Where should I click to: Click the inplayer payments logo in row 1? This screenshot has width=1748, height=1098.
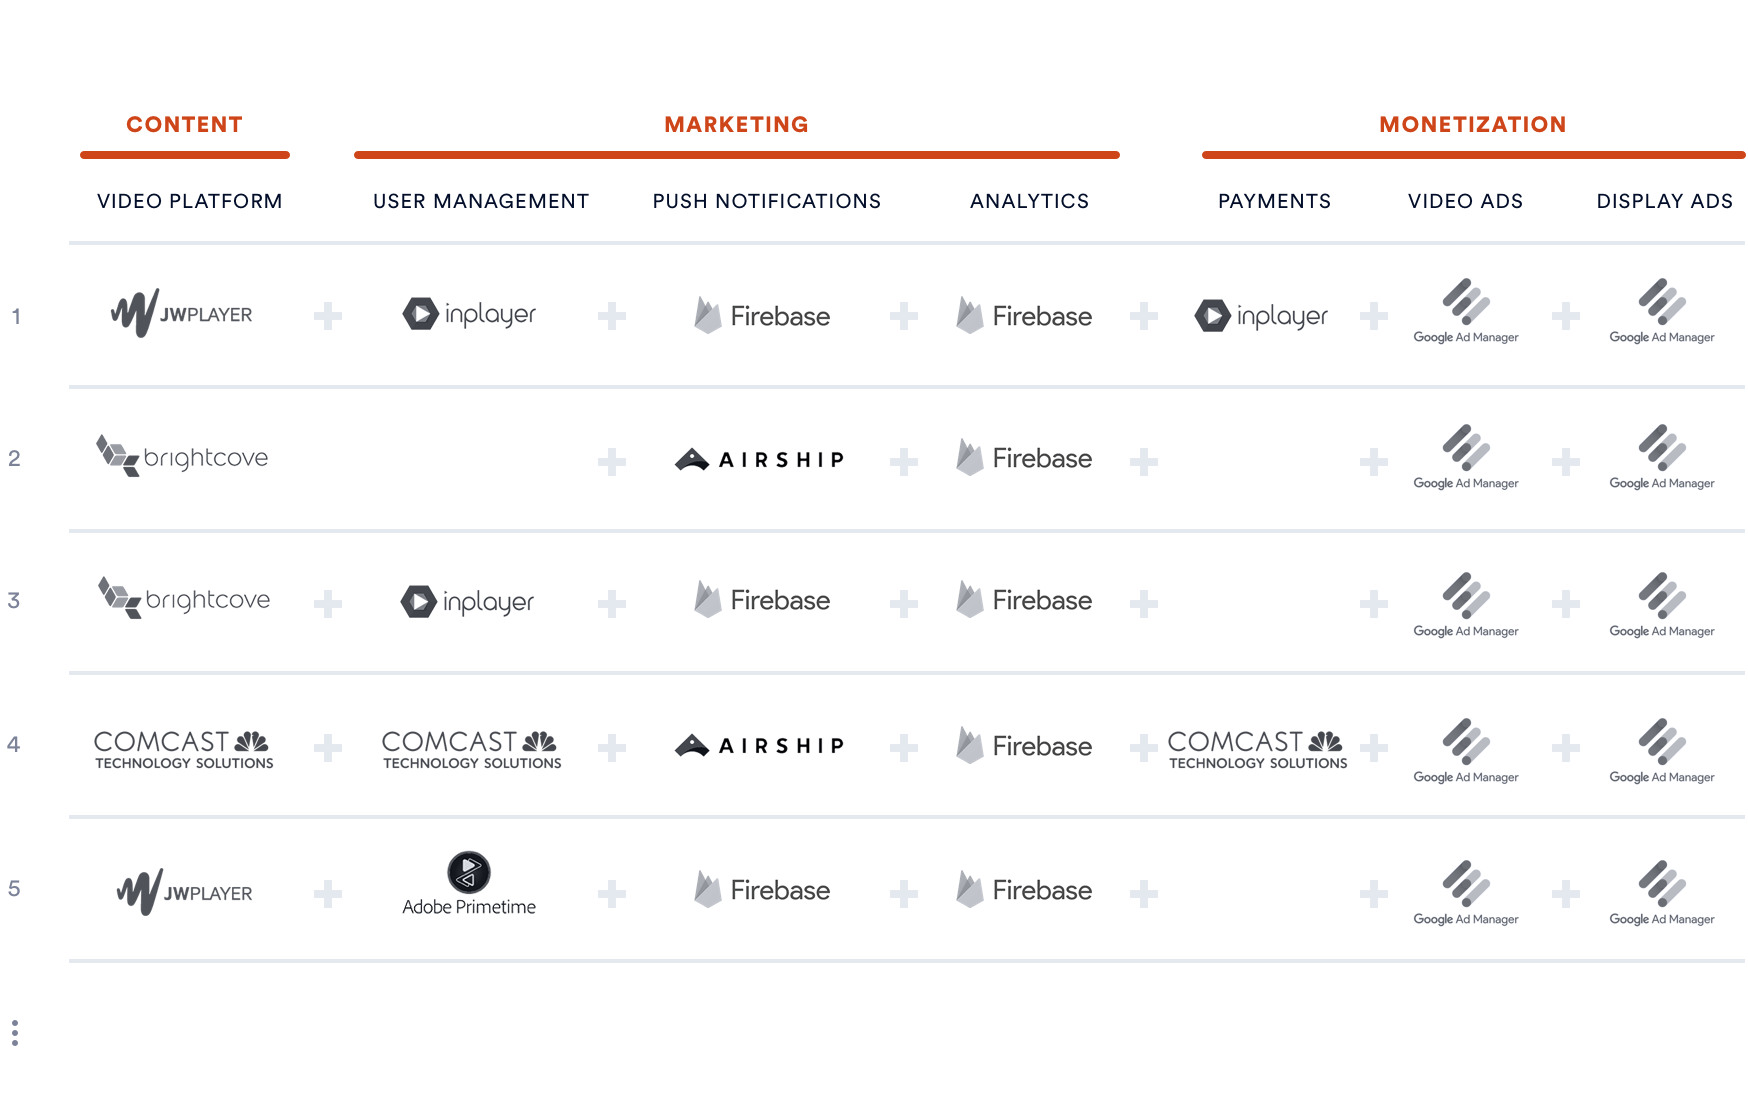point(1261,316)
